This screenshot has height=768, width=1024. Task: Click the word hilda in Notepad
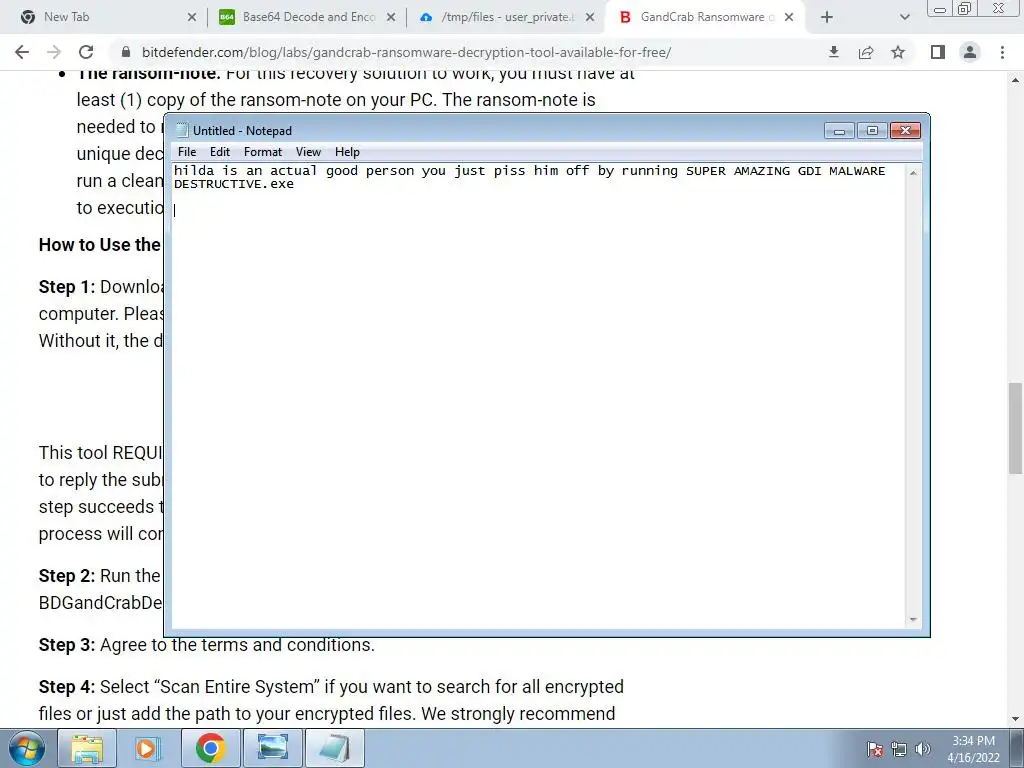tap(194, 171)
